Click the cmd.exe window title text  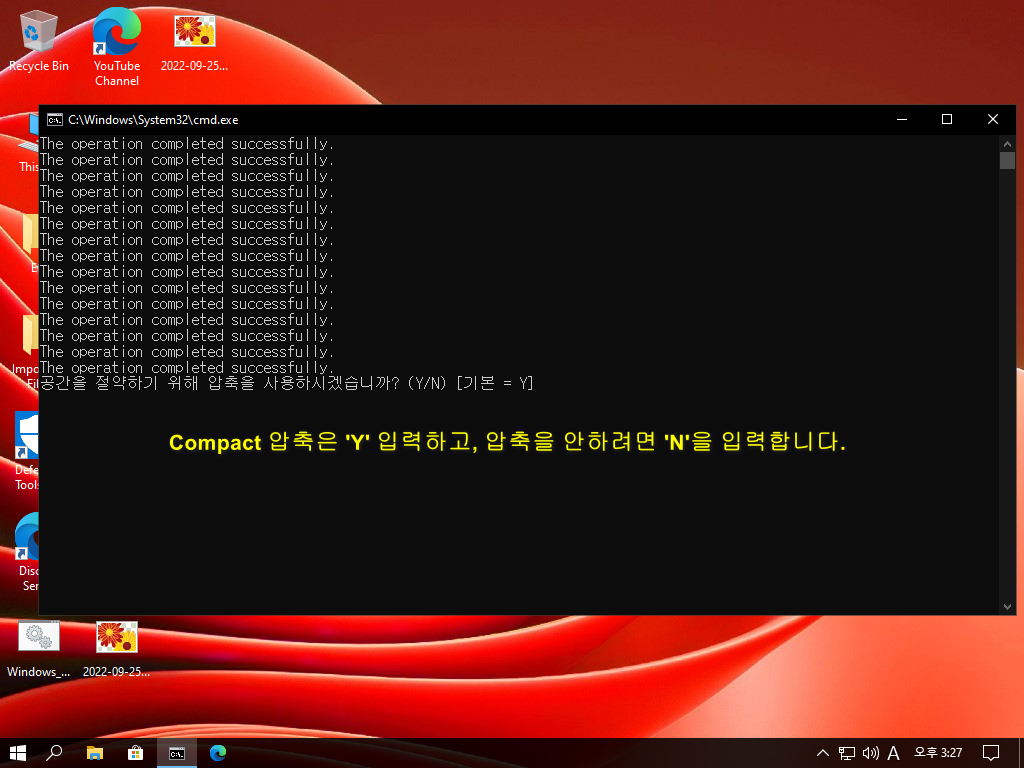pyautogui.click(x=153, y=120)
